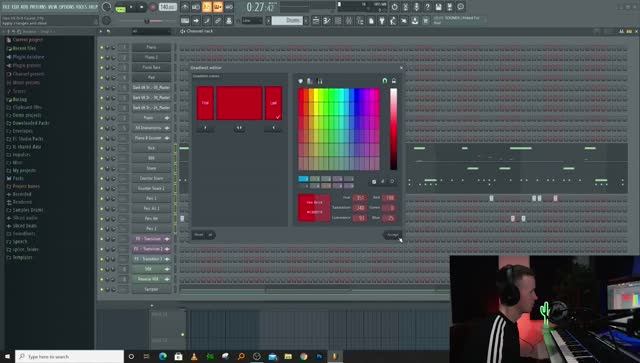Mute the 808 channel via its green LED
Screen dimensions: 640x363
(x=102, y=158)
